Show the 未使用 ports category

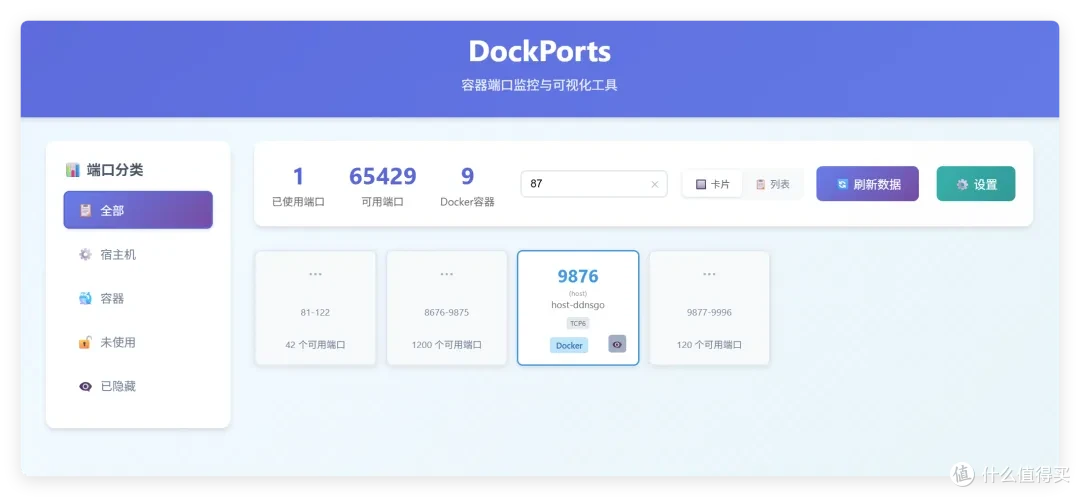138,342
